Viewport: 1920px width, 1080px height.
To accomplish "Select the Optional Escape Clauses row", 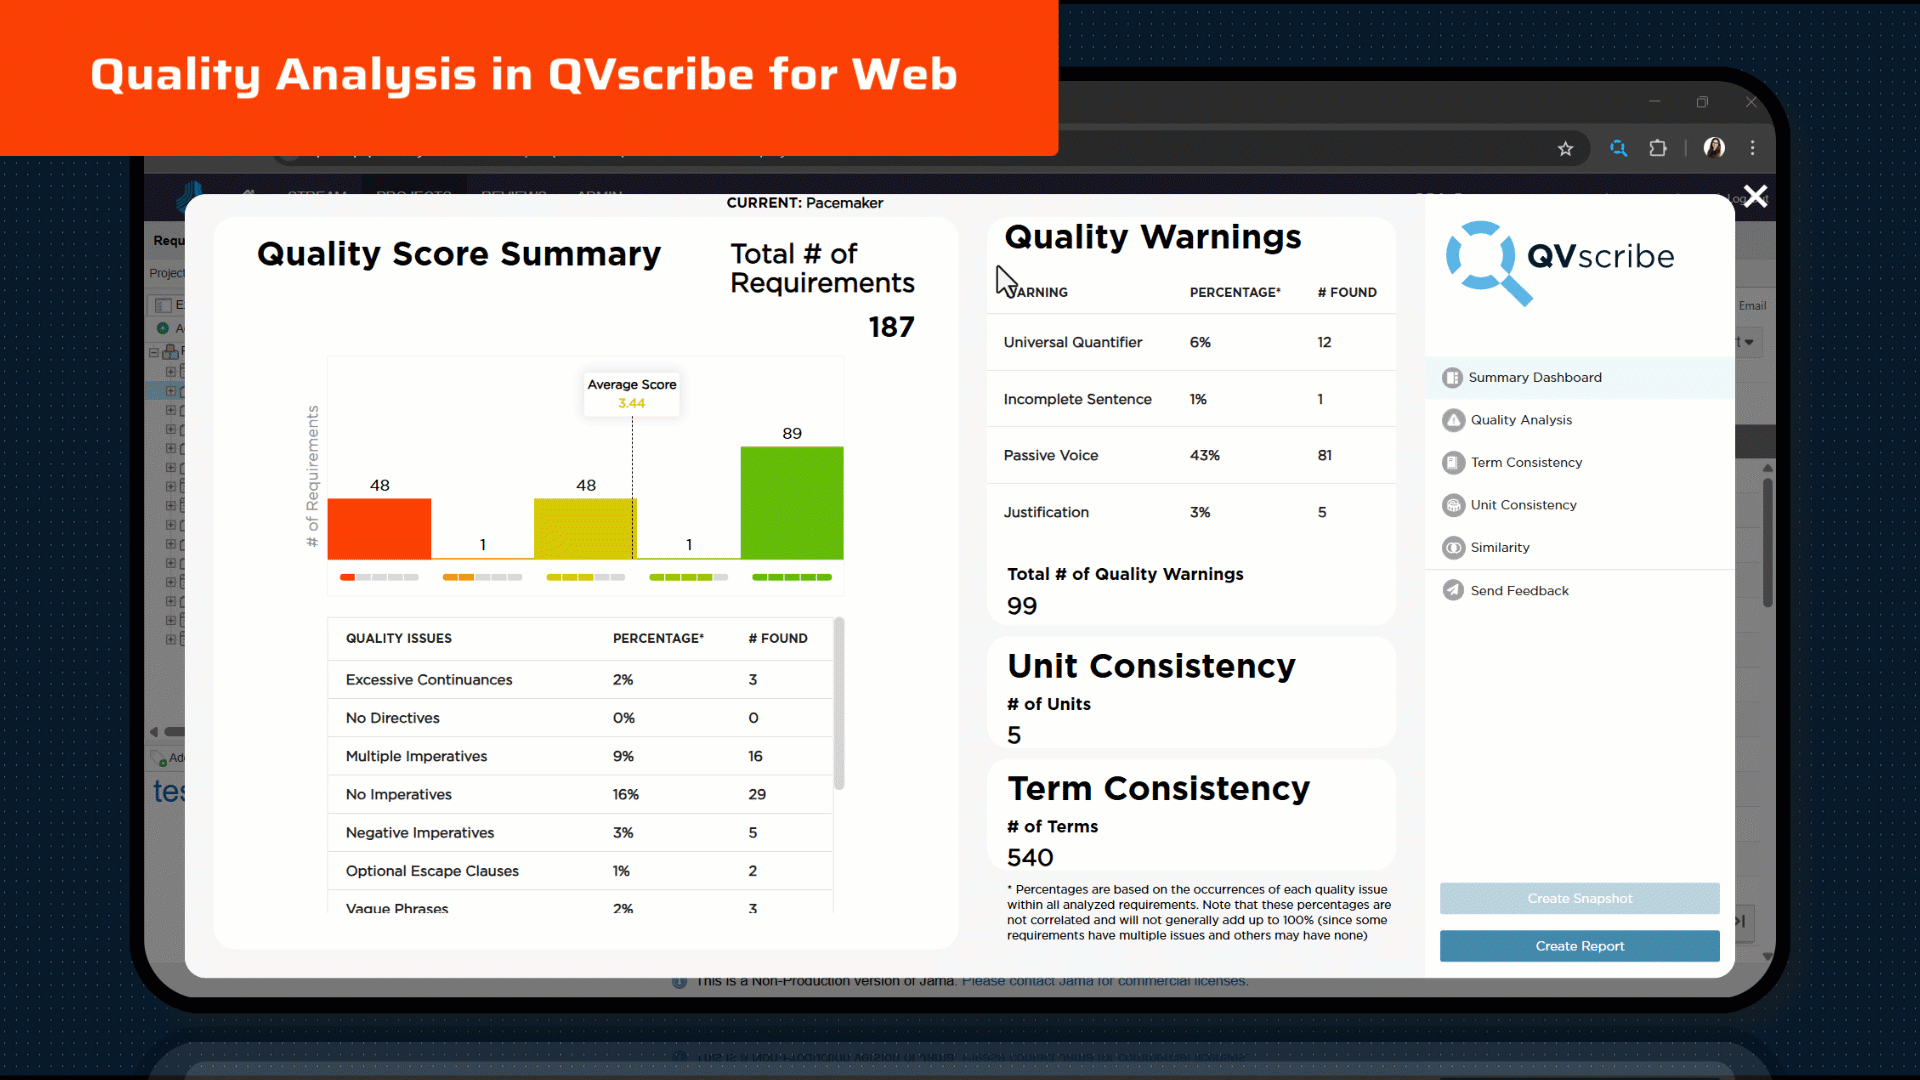I will click(580, 871).
